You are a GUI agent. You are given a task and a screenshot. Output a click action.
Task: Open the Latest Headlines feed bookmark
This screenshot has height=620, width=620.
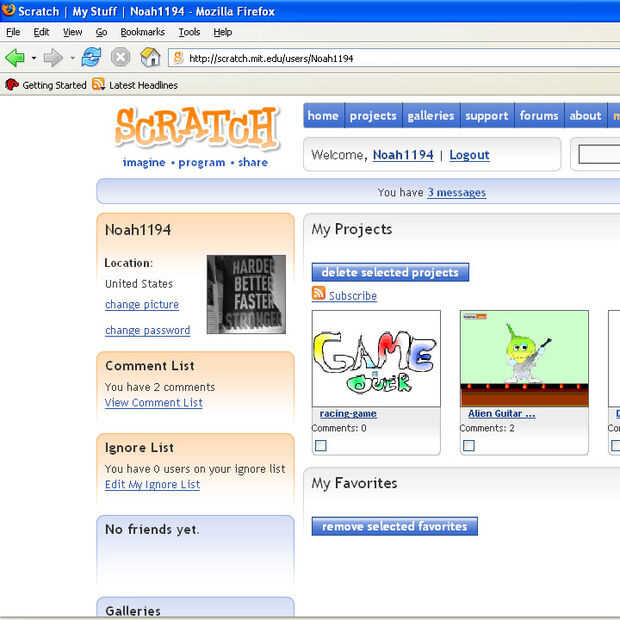click(135, 85)
